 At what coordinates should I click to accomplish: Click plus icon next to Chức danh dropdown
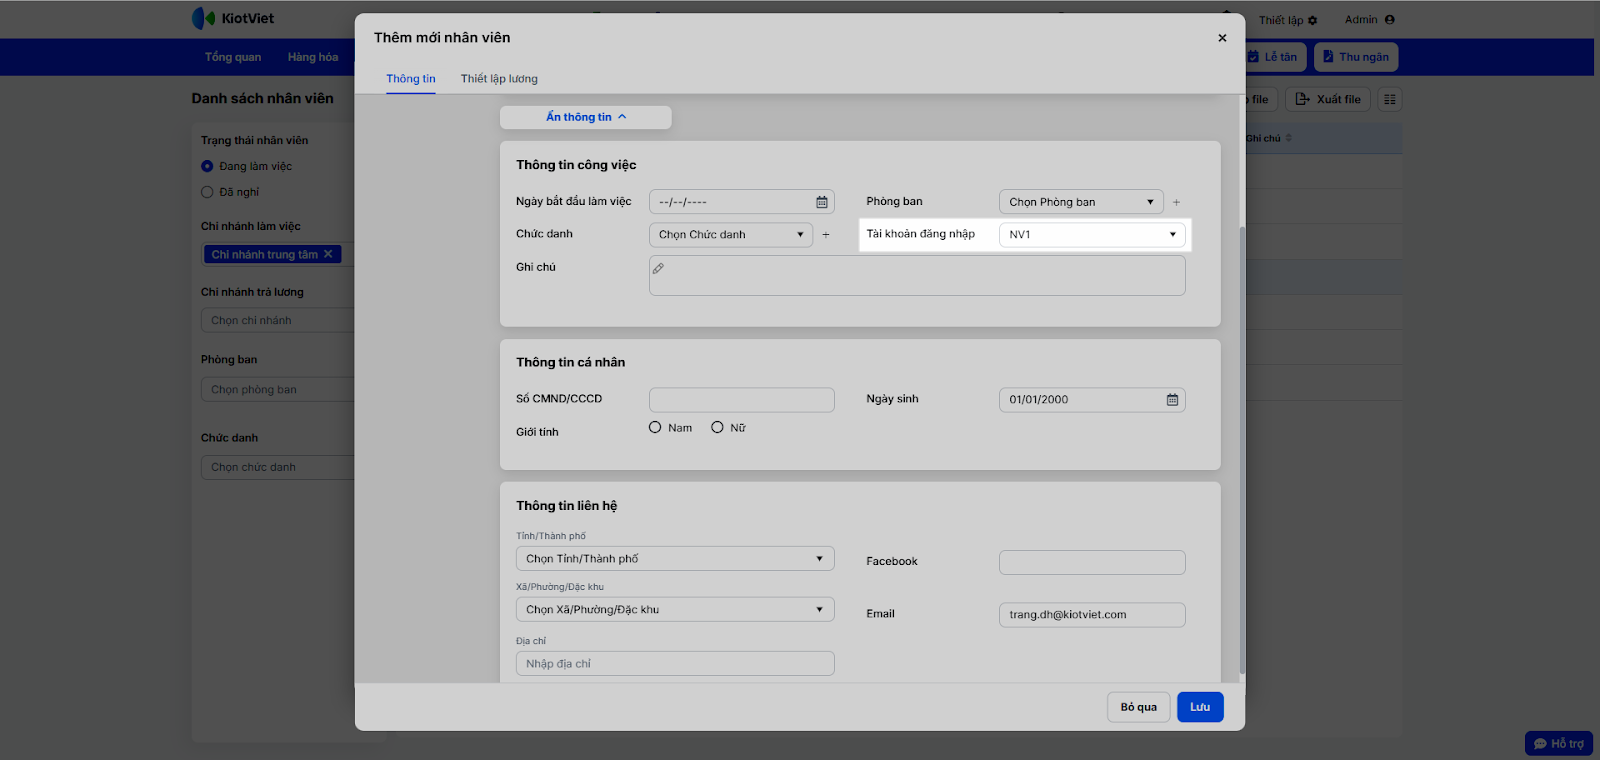click(x=825, y=235)
